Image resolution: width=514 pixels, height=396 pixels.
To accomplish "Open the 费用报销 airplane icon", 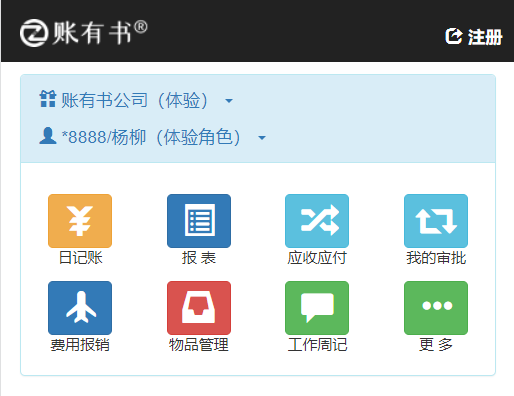I will pyautogui.click(x=80, y=308).
